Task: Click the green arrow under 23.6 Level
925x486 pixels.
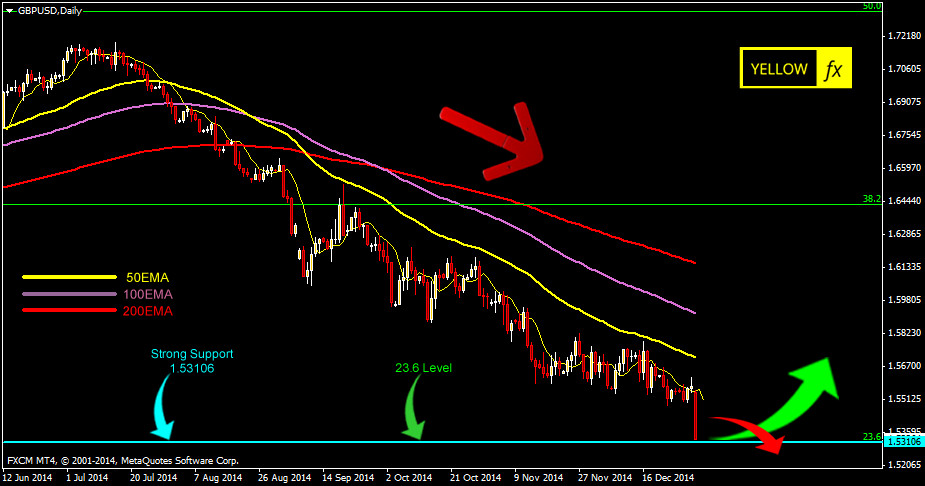Action: click(415, 412)
